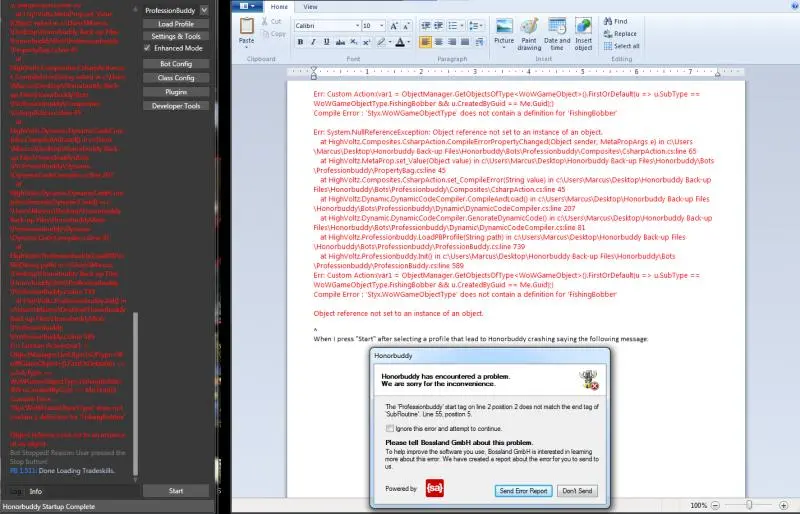The image size is (800, 514).
Task: Open Developer Tools in Honorbuddy
Action: click(x=176, y=106)
